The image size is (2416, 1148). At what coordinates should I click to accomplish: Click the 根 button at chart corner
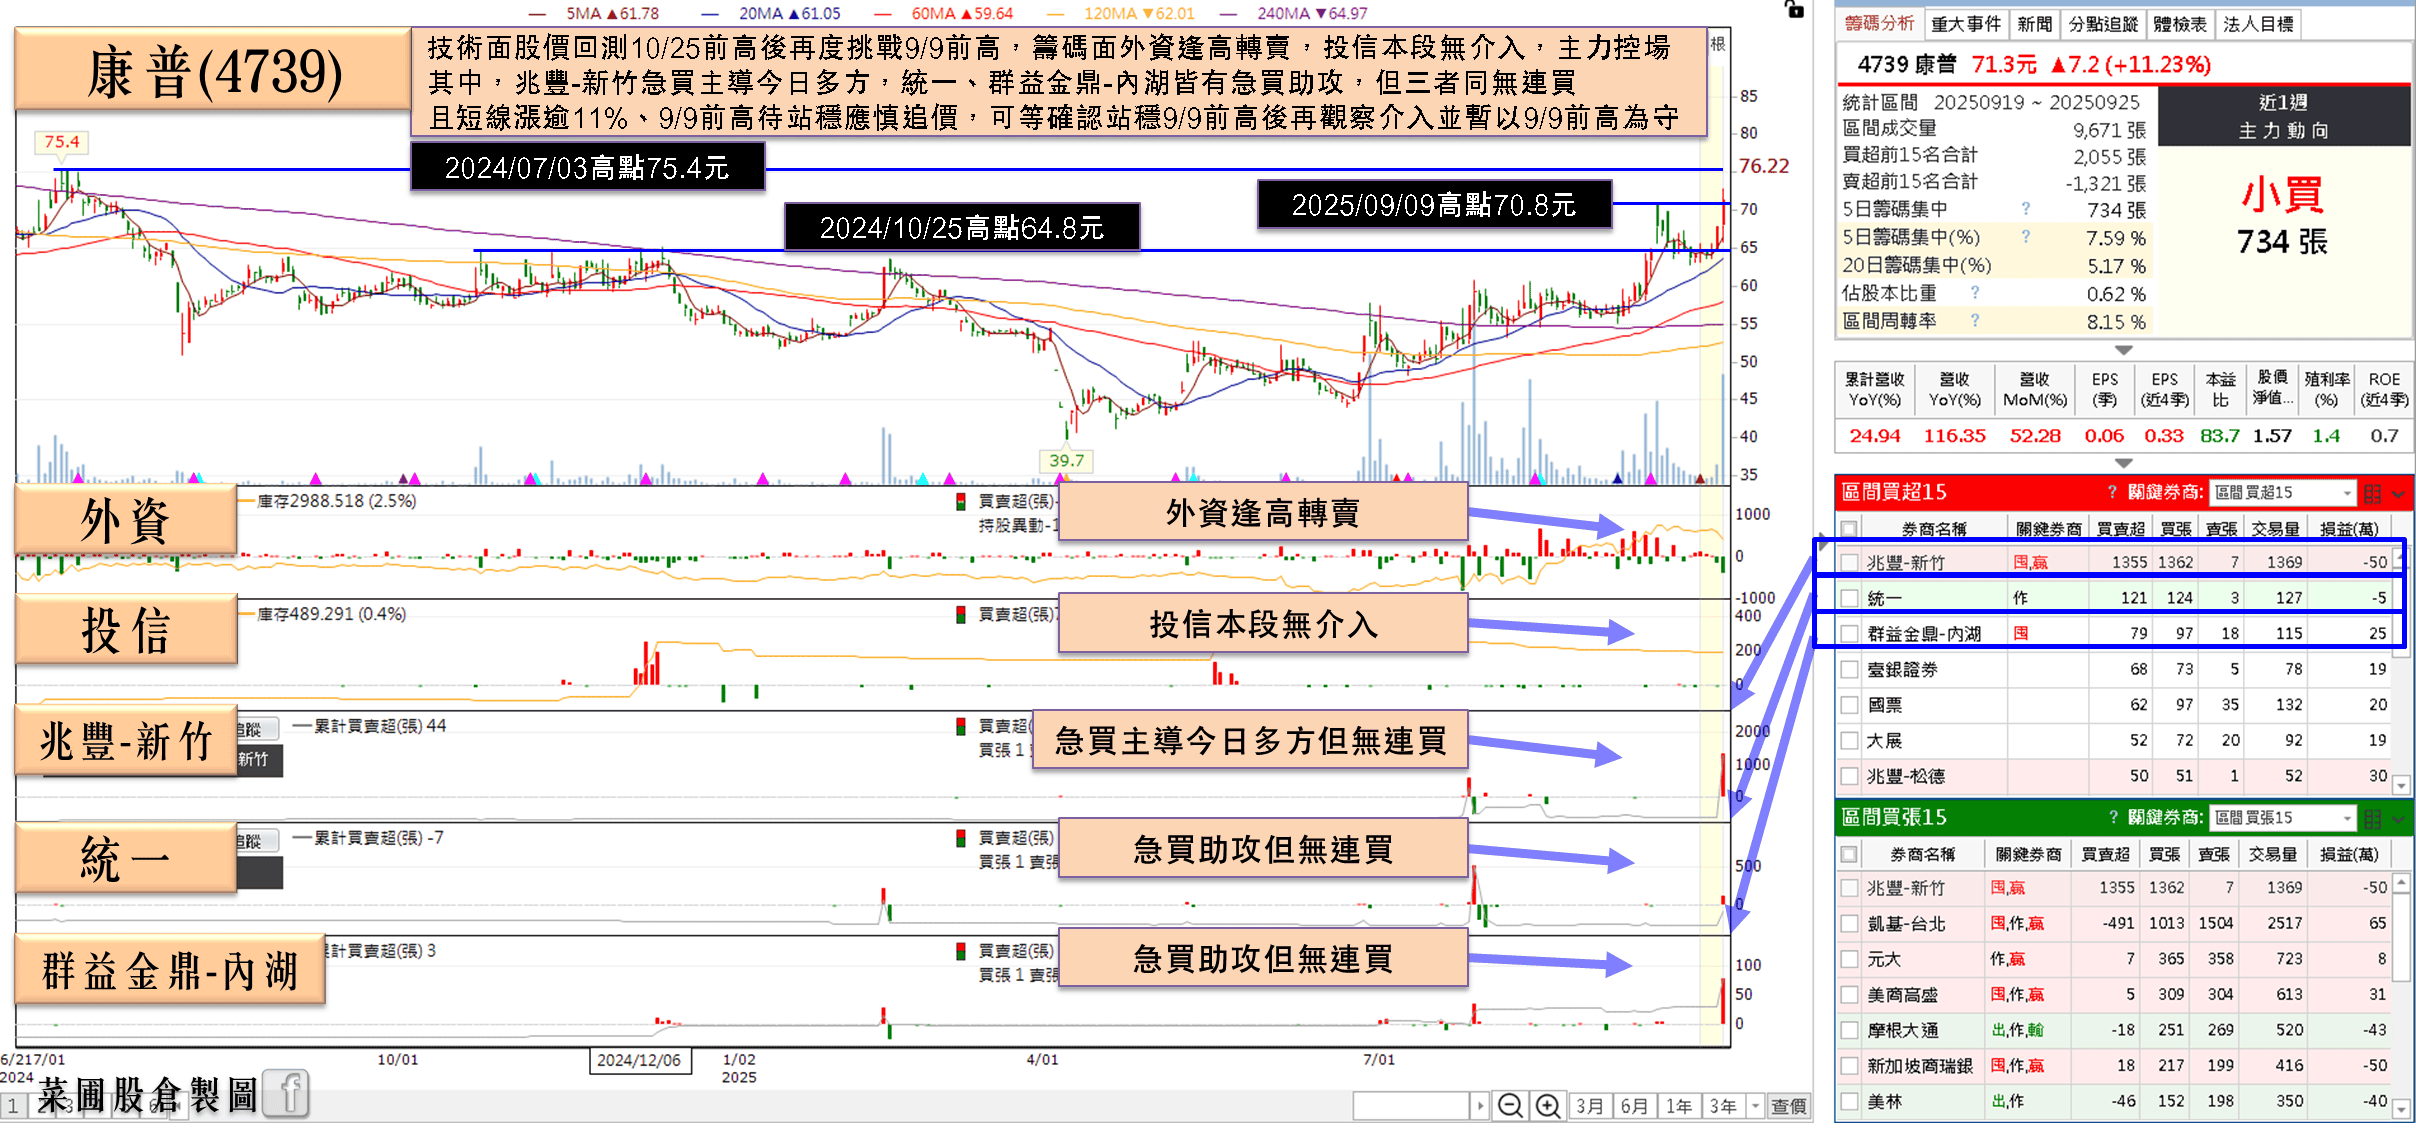(x=1718, y=44)
